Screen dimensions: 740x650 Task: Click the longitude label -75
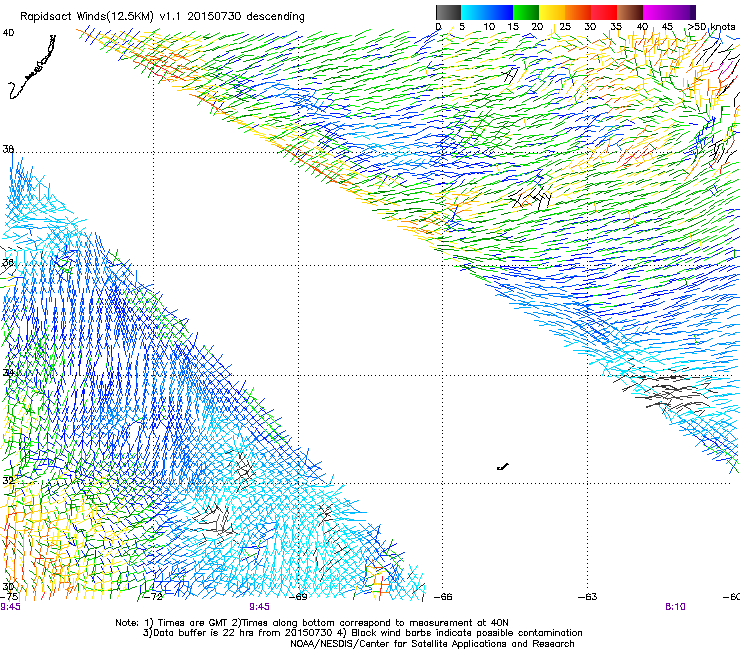(x=9, y=597)
